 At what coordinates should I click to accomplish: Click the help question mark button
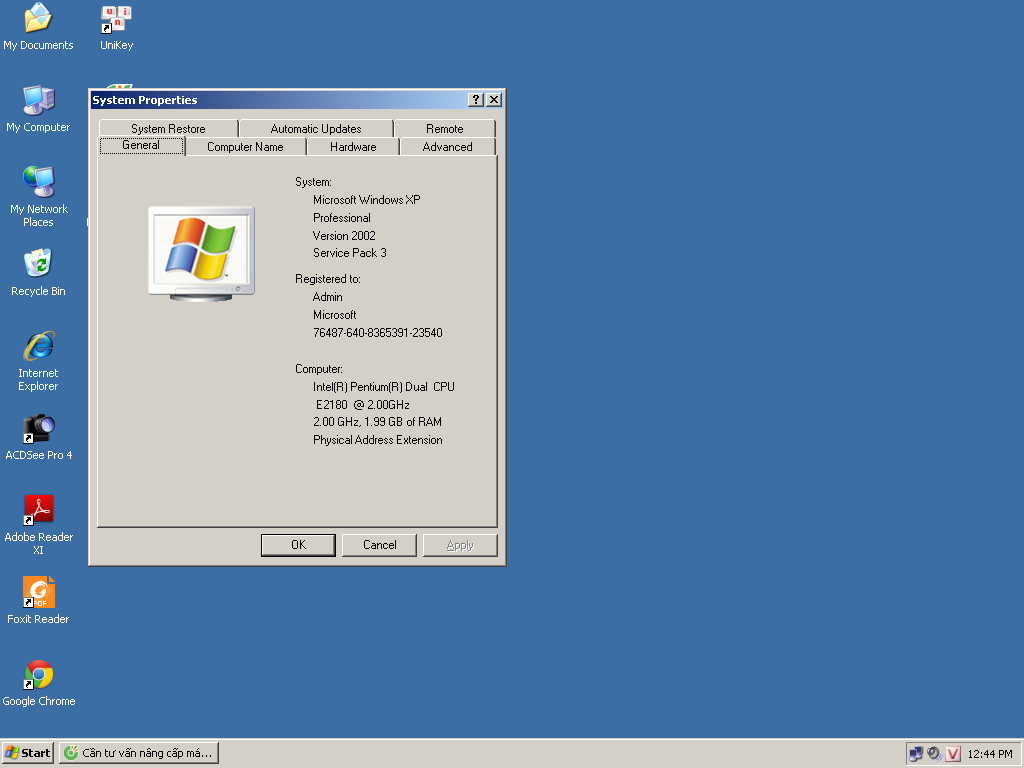pyautogui.click(x=476, y=99)
